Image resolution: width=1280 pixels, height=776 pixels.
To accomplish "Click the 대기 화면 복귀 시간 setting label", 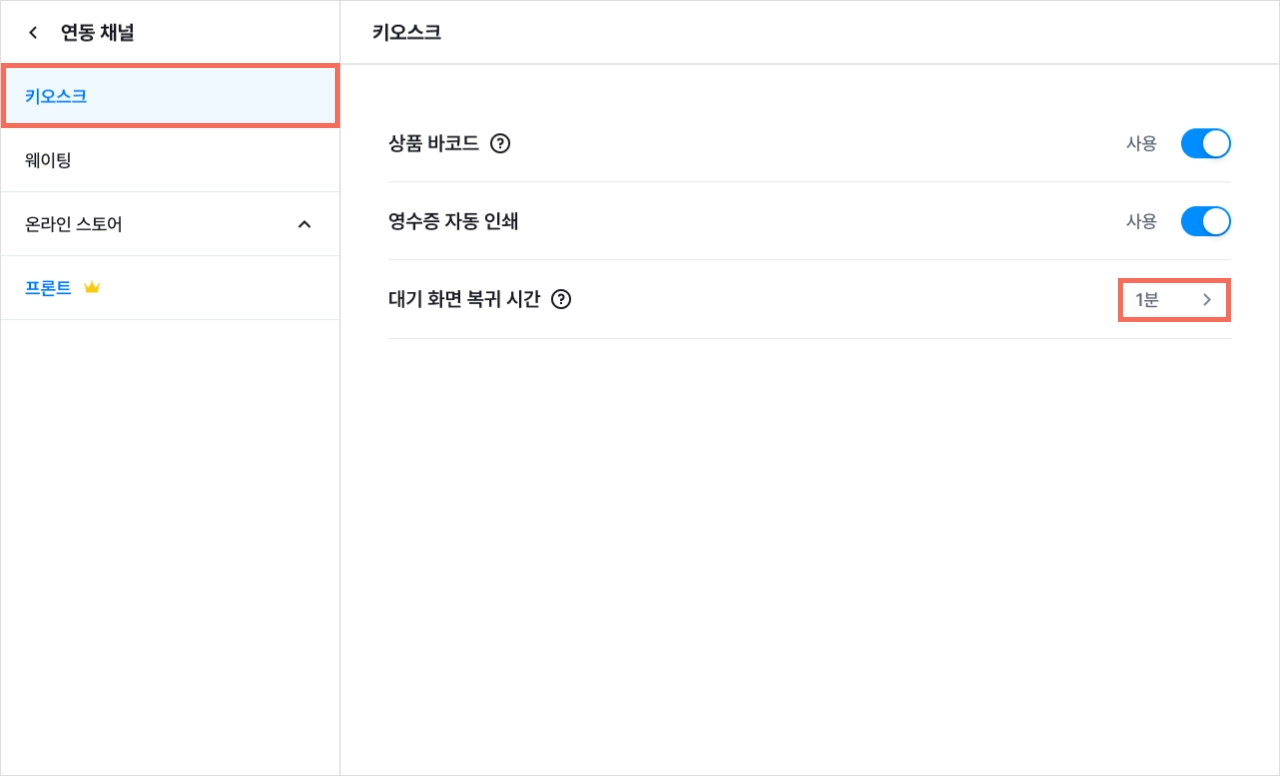I will point(464,299).
